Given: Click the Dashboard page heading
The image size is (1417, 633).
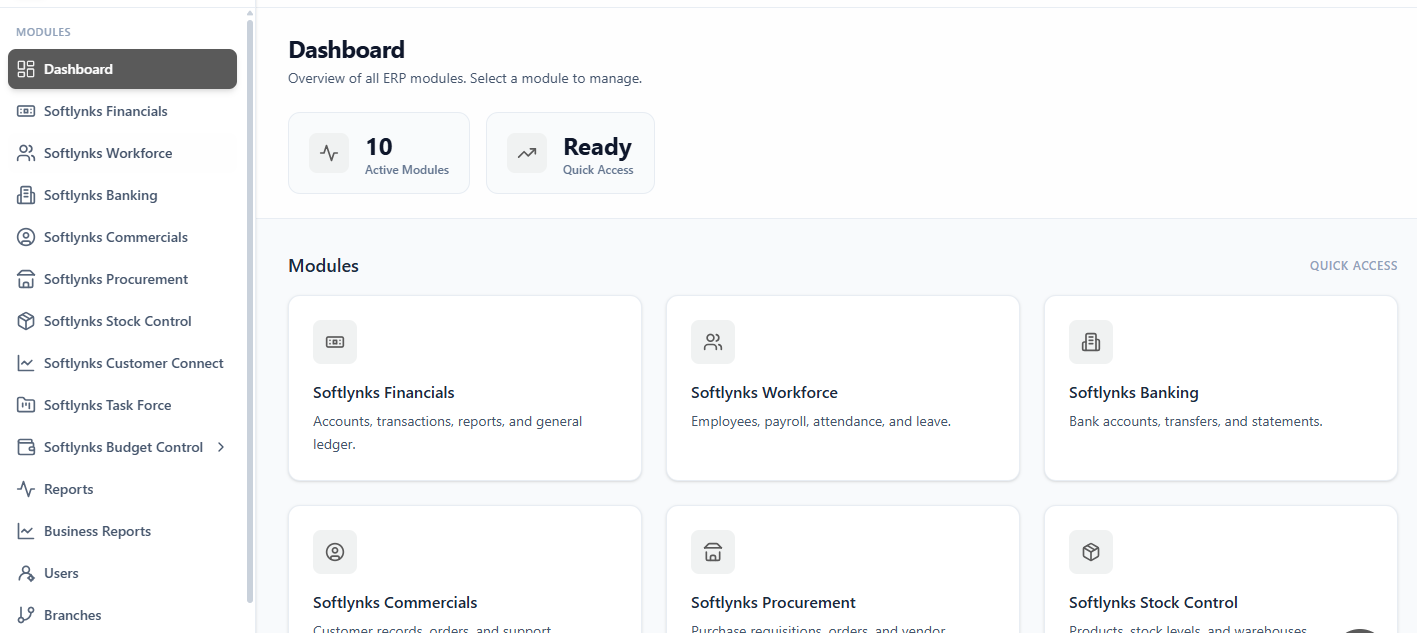Looking at the screenshot, I should click(x=346, y=50).
